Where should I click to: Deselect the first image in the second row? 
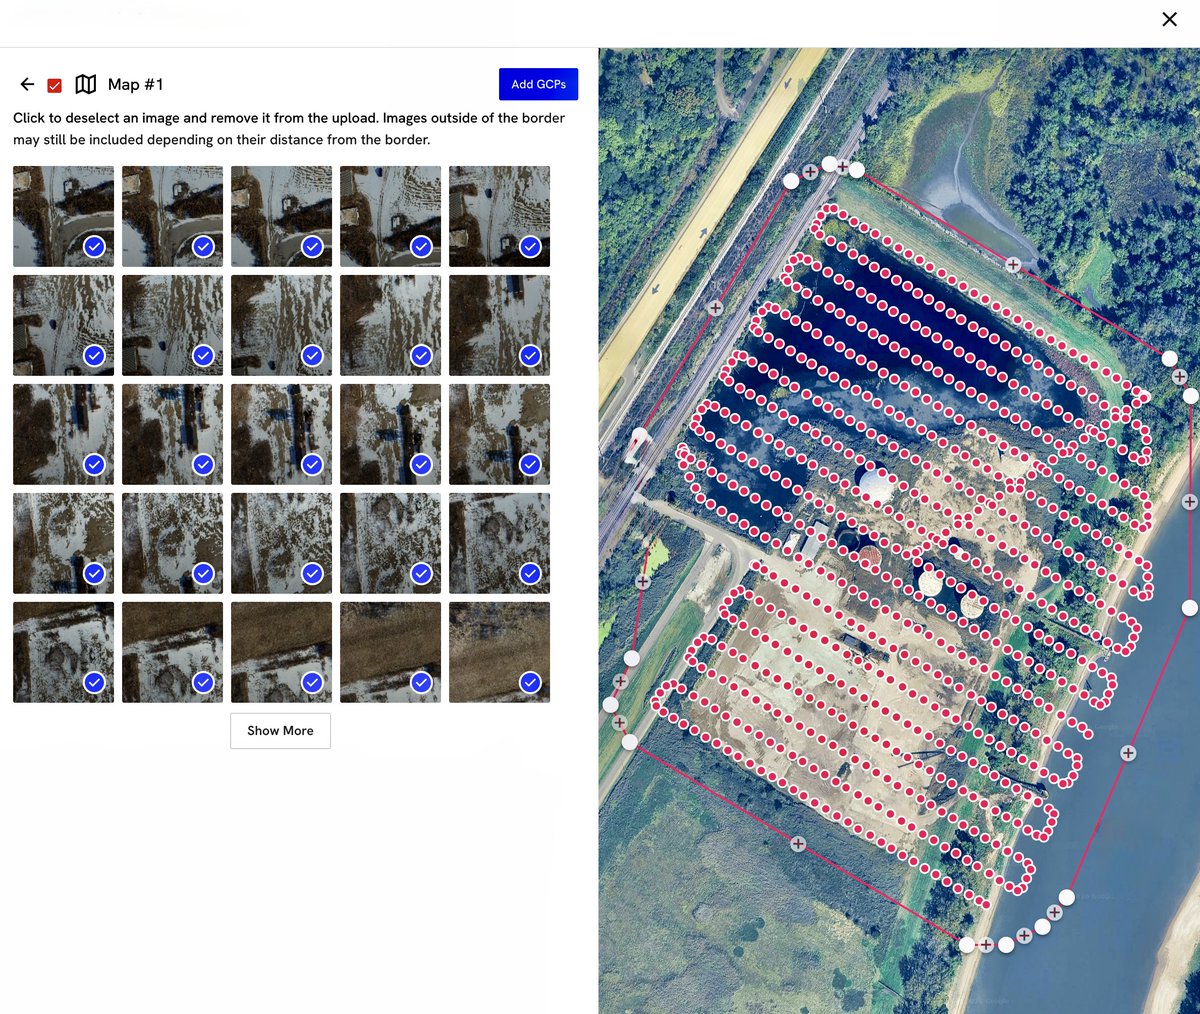pos(63,325)
